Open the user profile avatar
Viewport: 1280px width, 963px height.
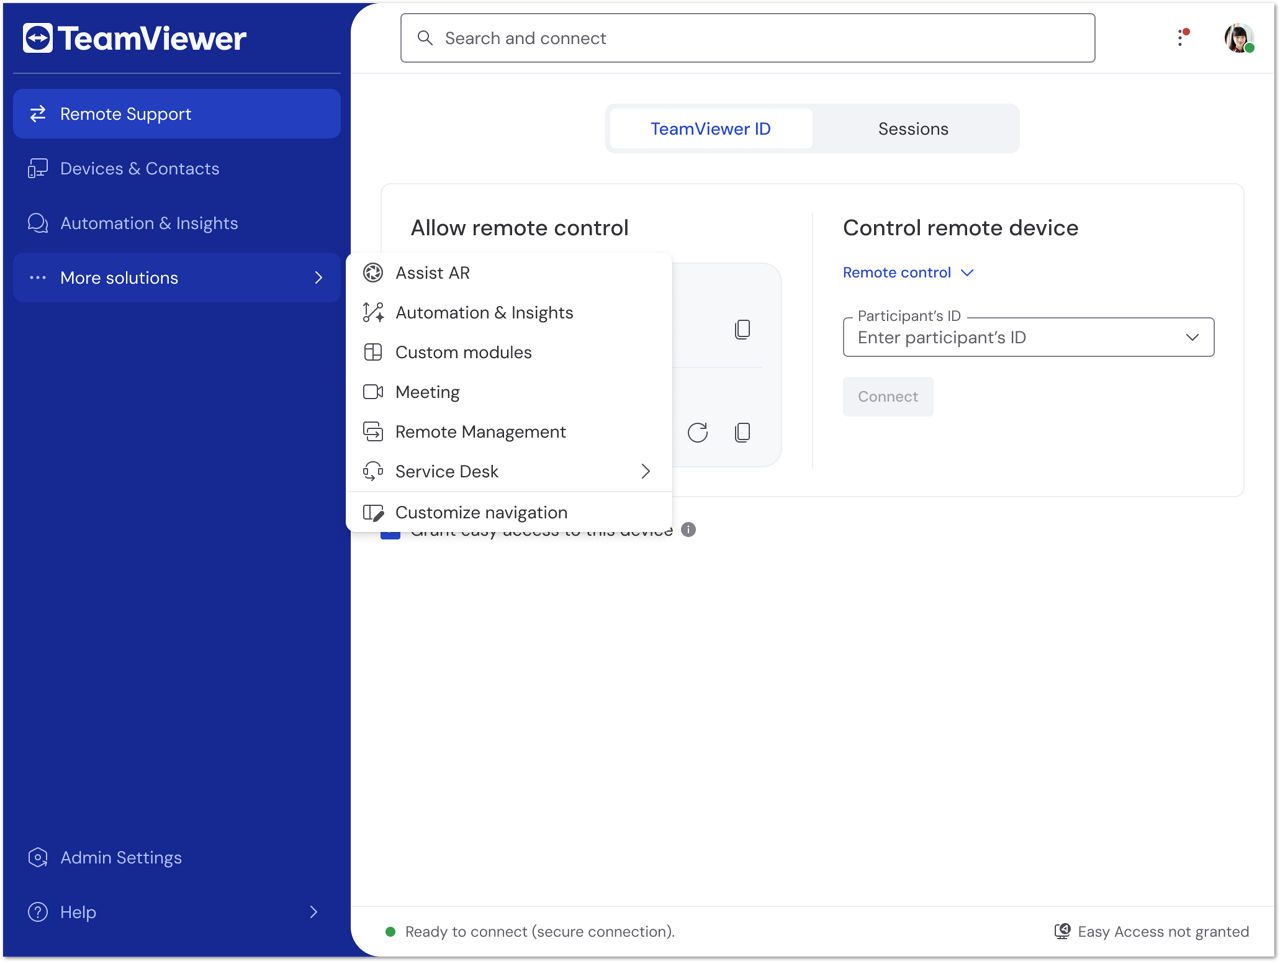[x=1239, y=38]
